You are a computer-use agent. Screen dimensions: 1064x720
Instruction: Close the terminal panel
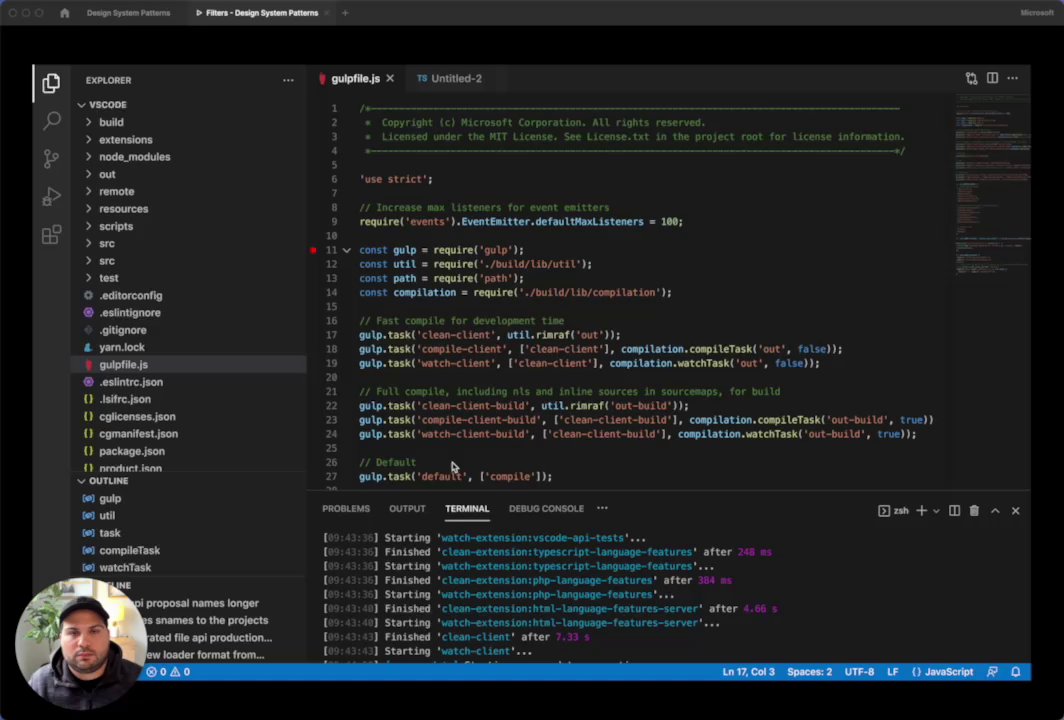point(1016,510)
